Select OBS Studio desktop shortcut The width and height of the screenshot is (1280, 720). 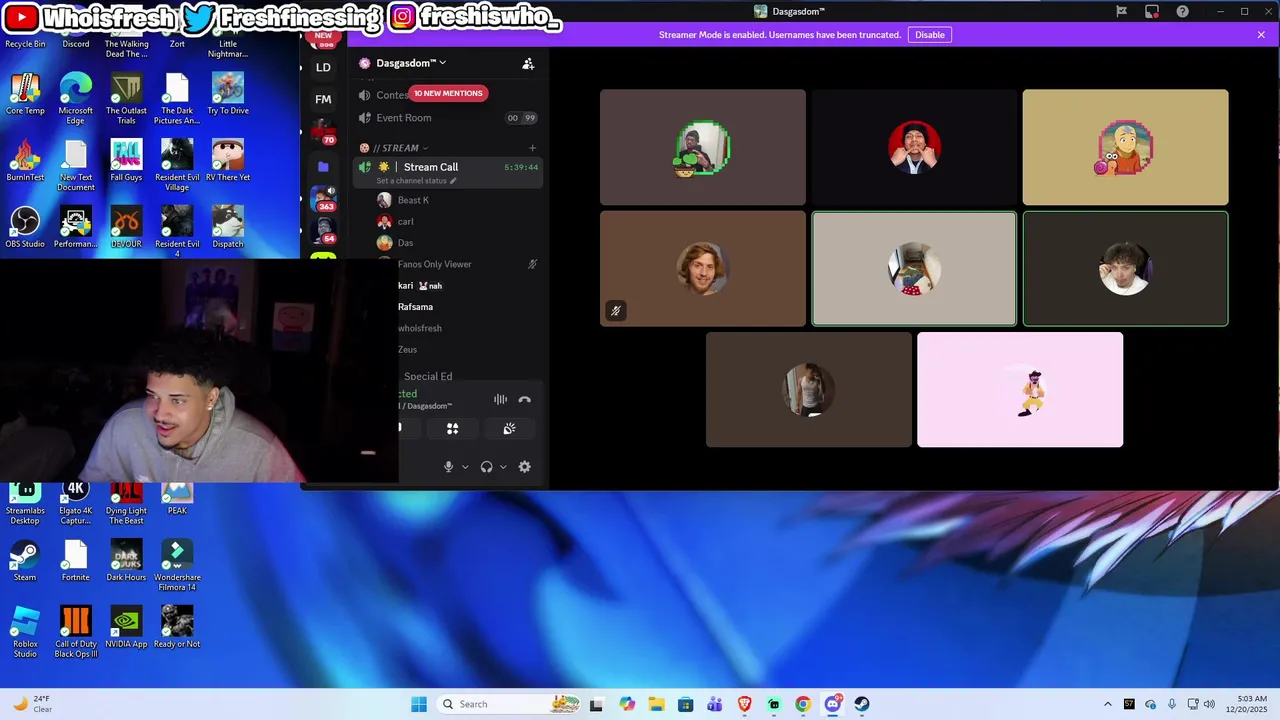[25, 227]
